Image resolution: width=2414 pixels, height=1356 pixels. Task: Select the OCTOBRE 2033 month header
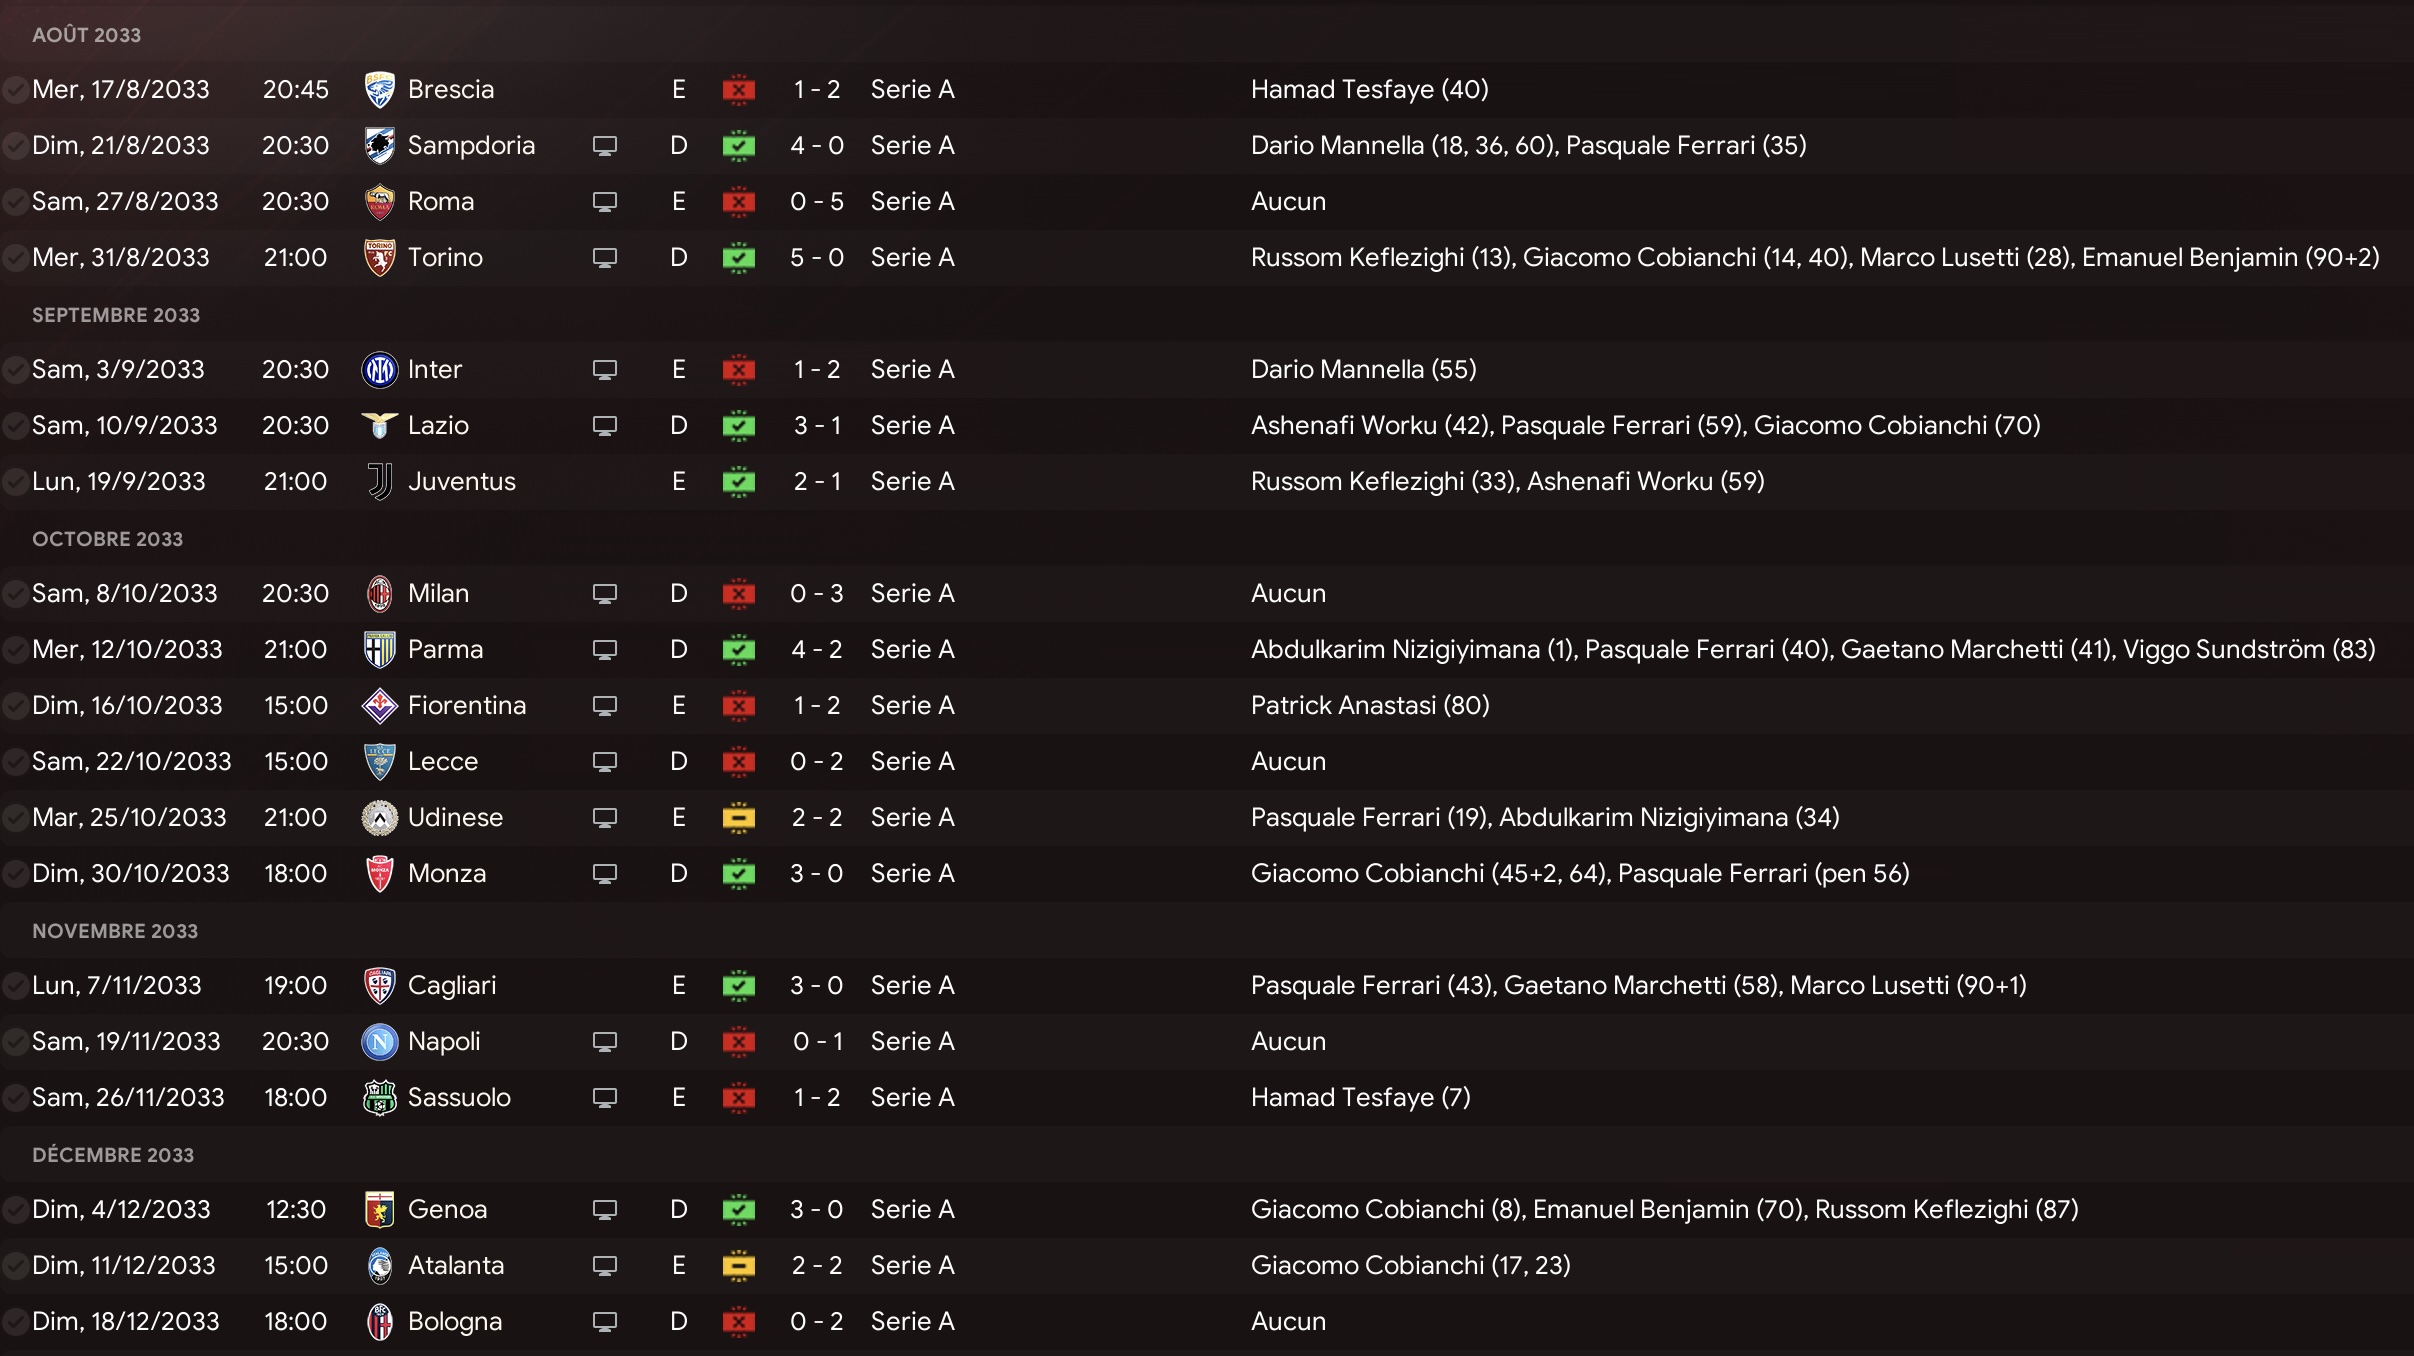(x=107, y=539)
